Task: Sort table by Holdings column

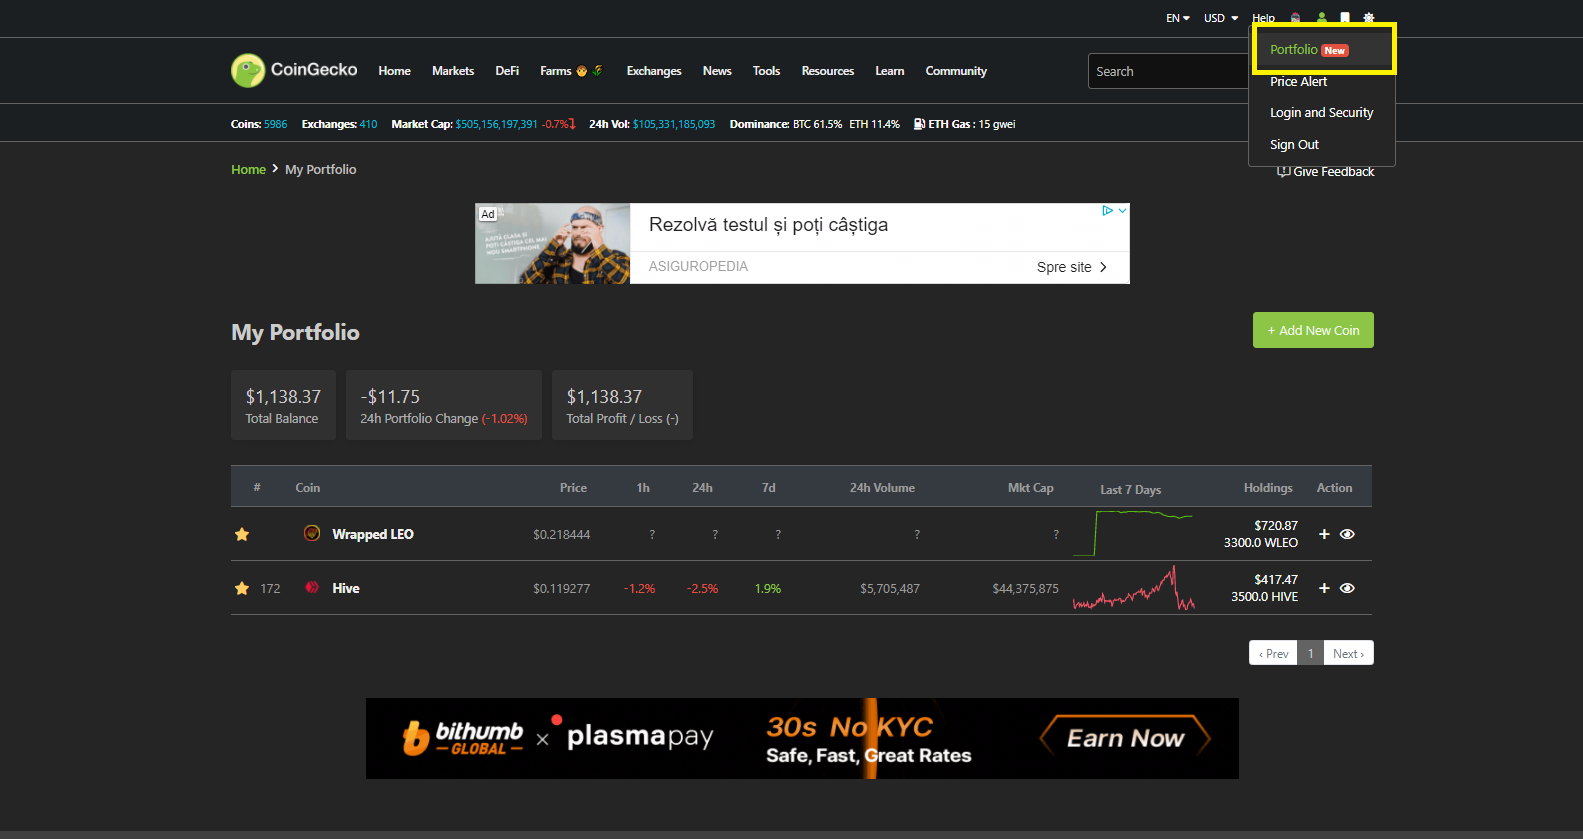Action: point(1268,488)
